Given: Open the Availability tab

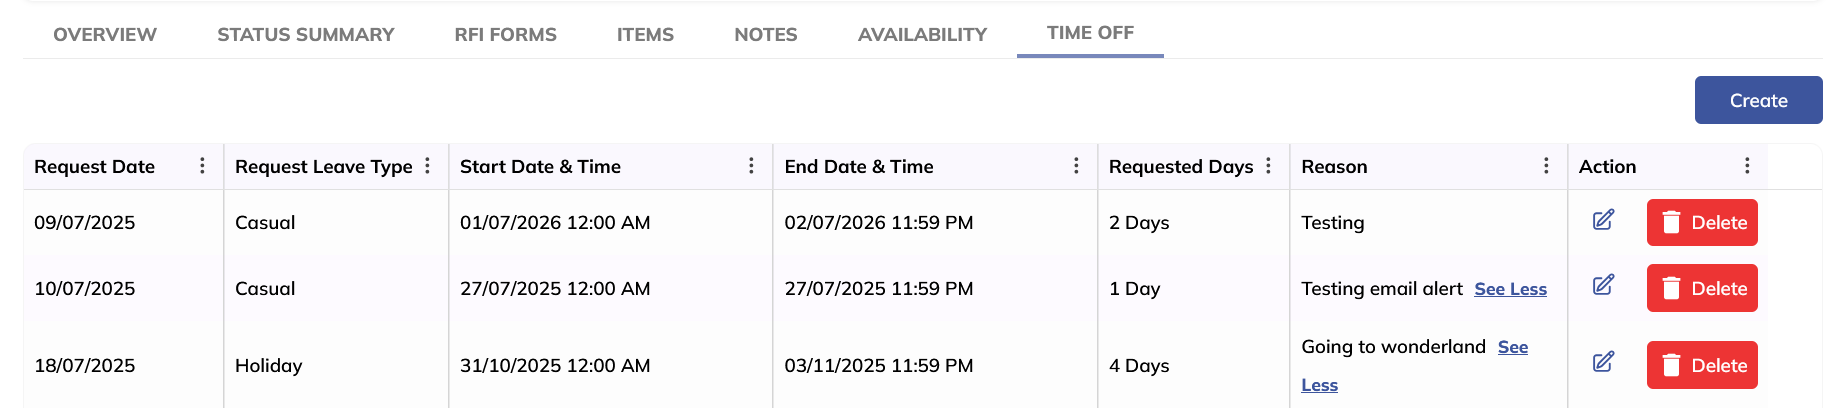Looking at the screenshot, I should pyautogui.click(x=922, y=35).
